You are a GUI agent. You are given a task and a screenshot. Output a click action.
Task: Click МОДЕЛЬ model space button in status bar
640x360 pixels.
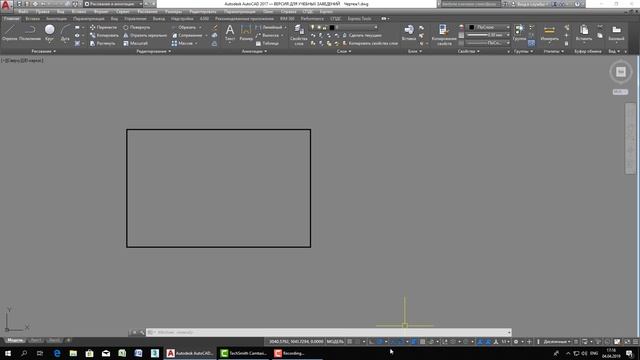pos(335,342)
